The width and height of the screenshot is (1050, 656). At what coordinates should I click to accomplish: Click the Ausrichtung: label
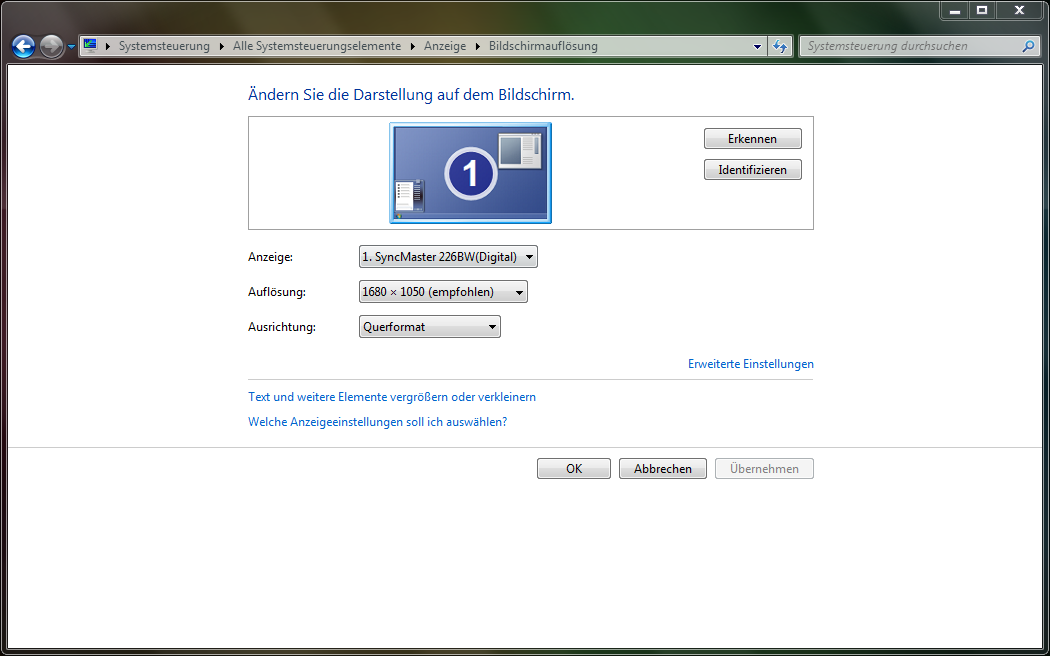click(x=282, y=327)
